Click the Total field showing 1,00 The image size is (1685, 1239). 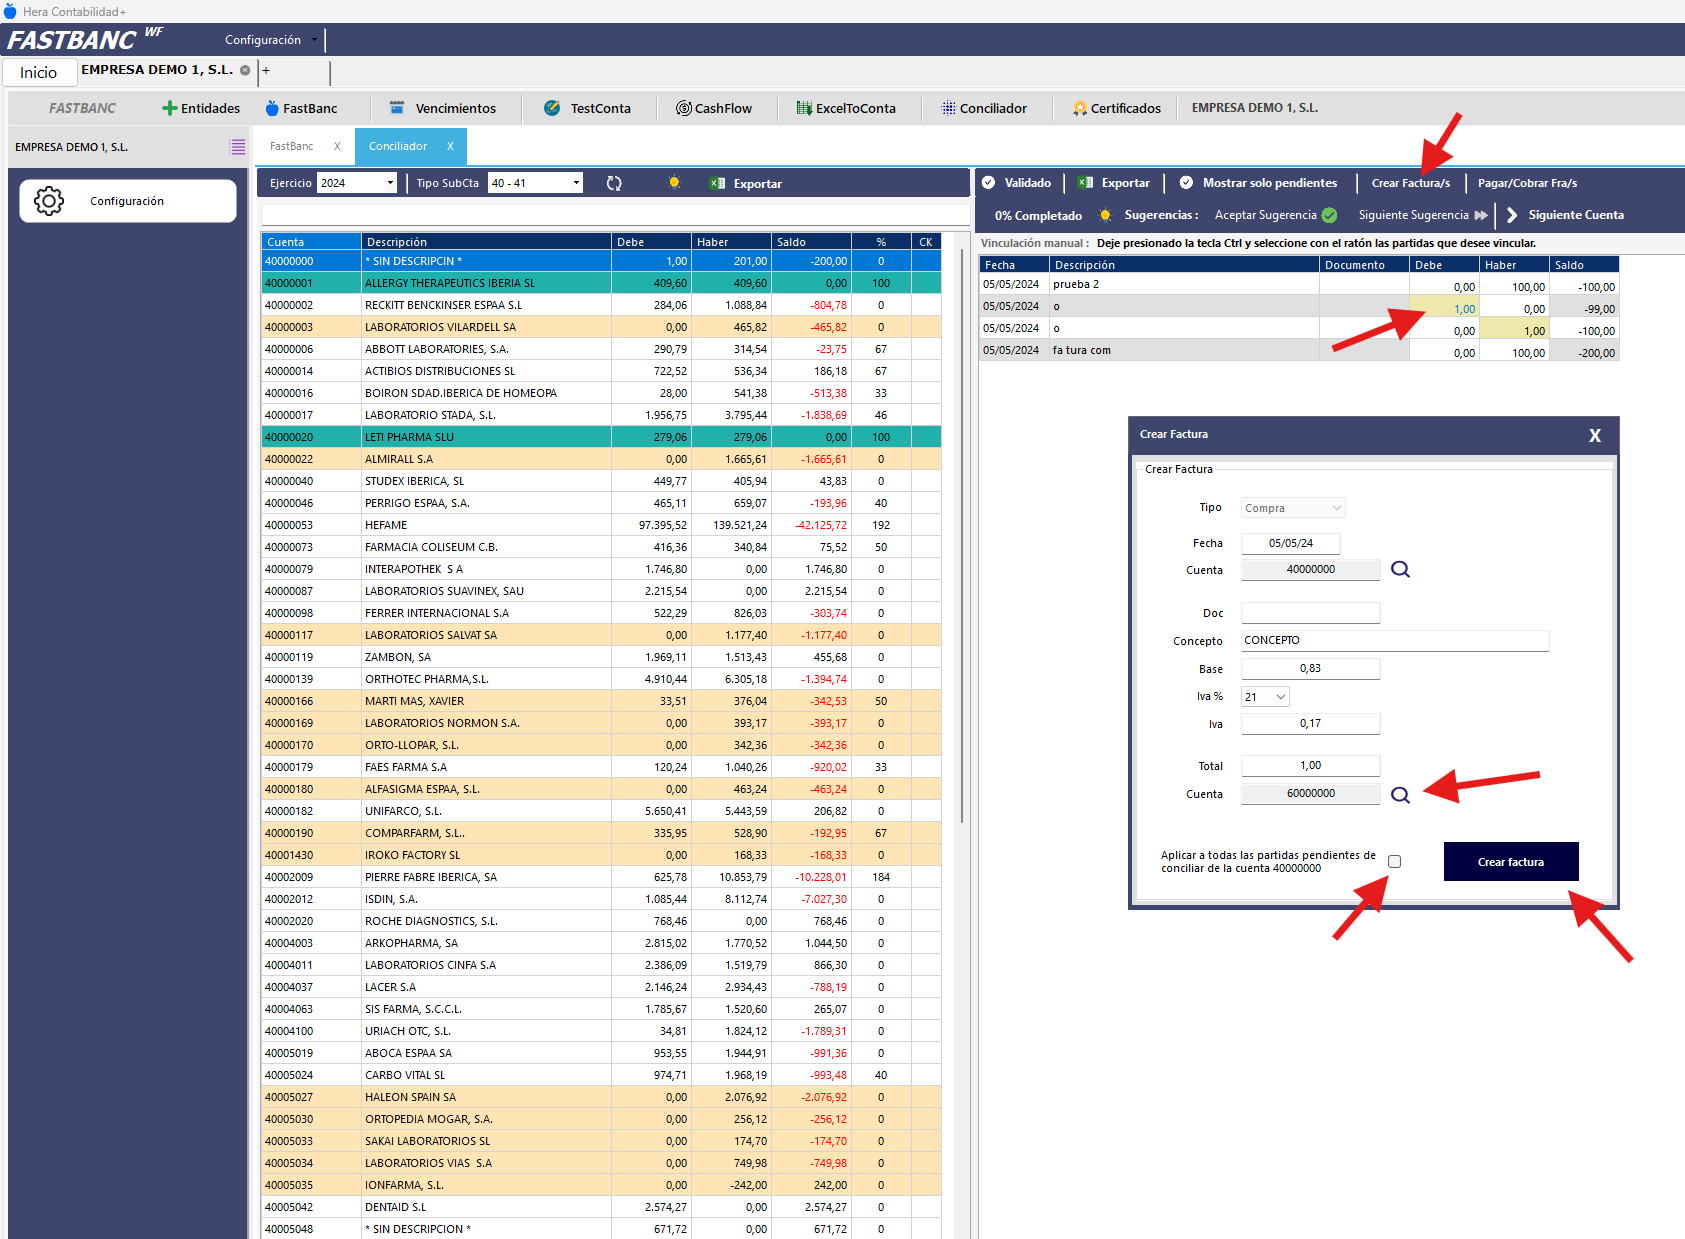[1310, 765]
